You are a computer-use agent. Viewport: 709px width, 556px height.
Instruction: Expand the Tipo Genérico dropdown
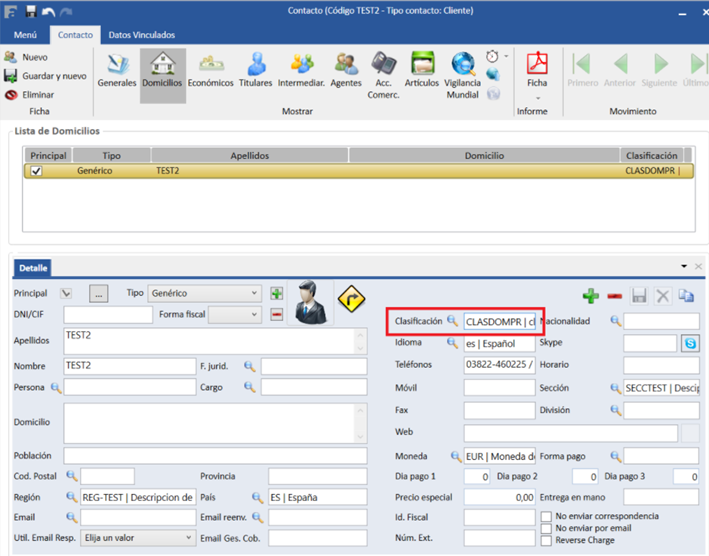254,294
